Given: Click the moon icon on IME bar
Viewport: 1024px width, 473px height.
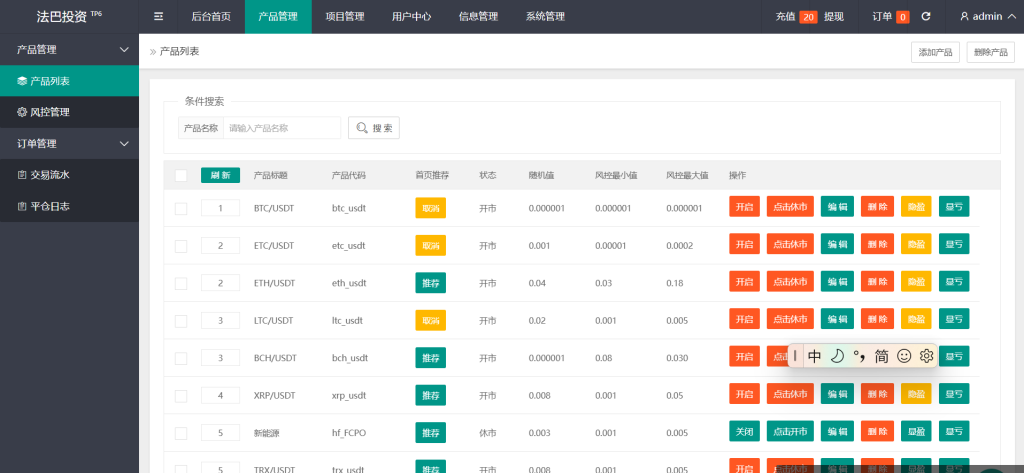Looking at the screenshot, I should 837,356.
